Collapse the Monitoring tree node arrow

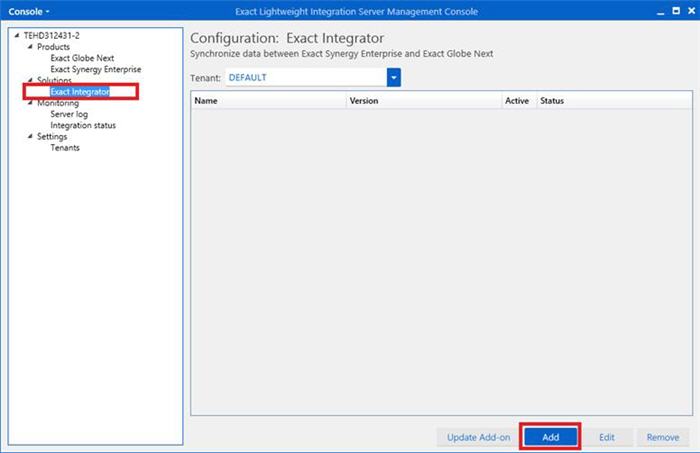[x=30, y=103]
